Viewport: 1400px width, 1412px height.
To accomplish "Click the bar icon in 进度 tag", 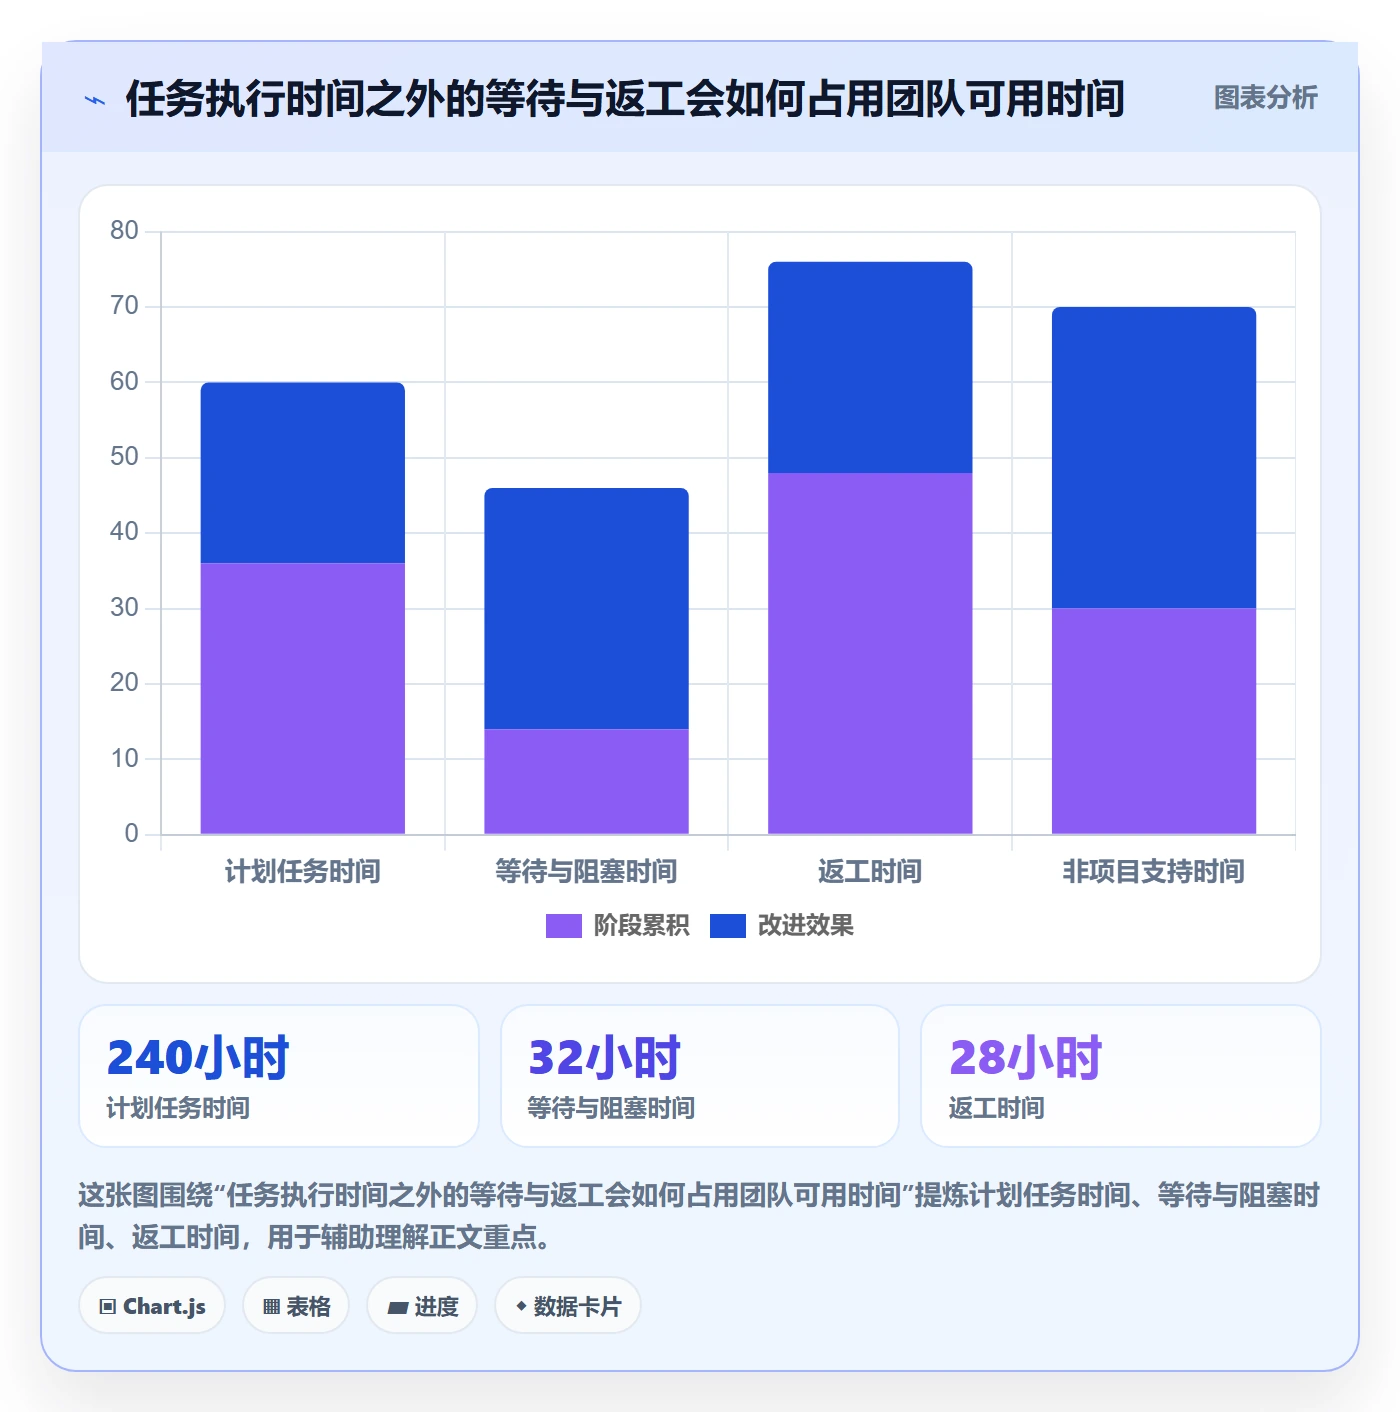I will pyautogui.click(x=397, y=1307).
